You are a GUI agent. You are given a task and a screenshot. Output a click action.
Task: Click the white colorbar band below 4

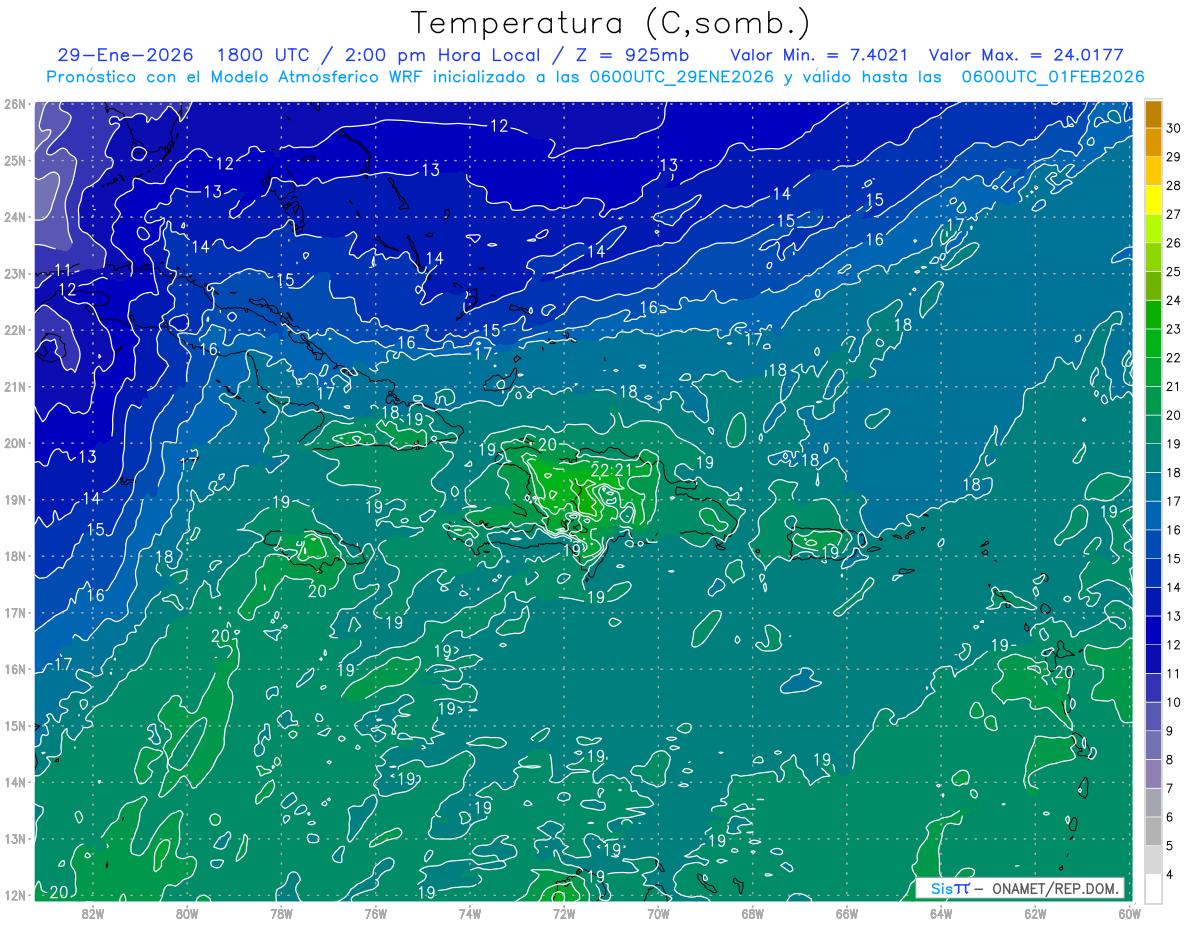click(x=1153, y=888)
